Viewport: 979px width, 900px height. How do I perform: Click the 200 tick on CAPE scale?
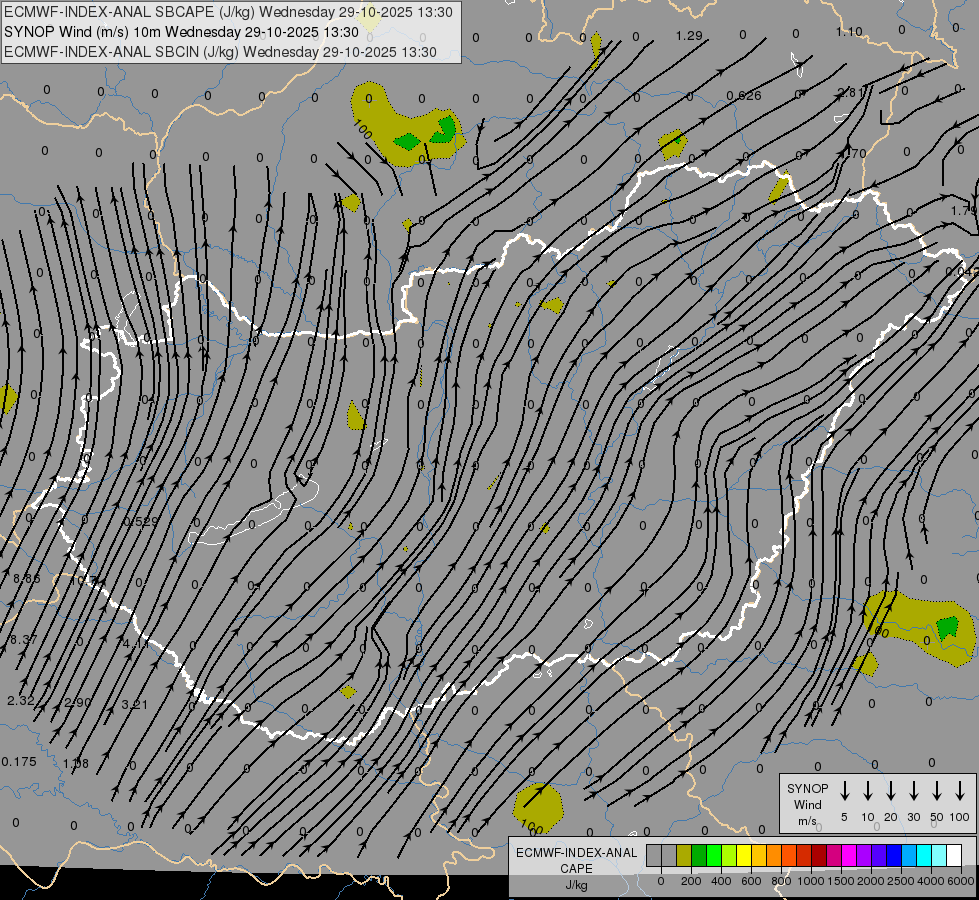coord(691,881)
